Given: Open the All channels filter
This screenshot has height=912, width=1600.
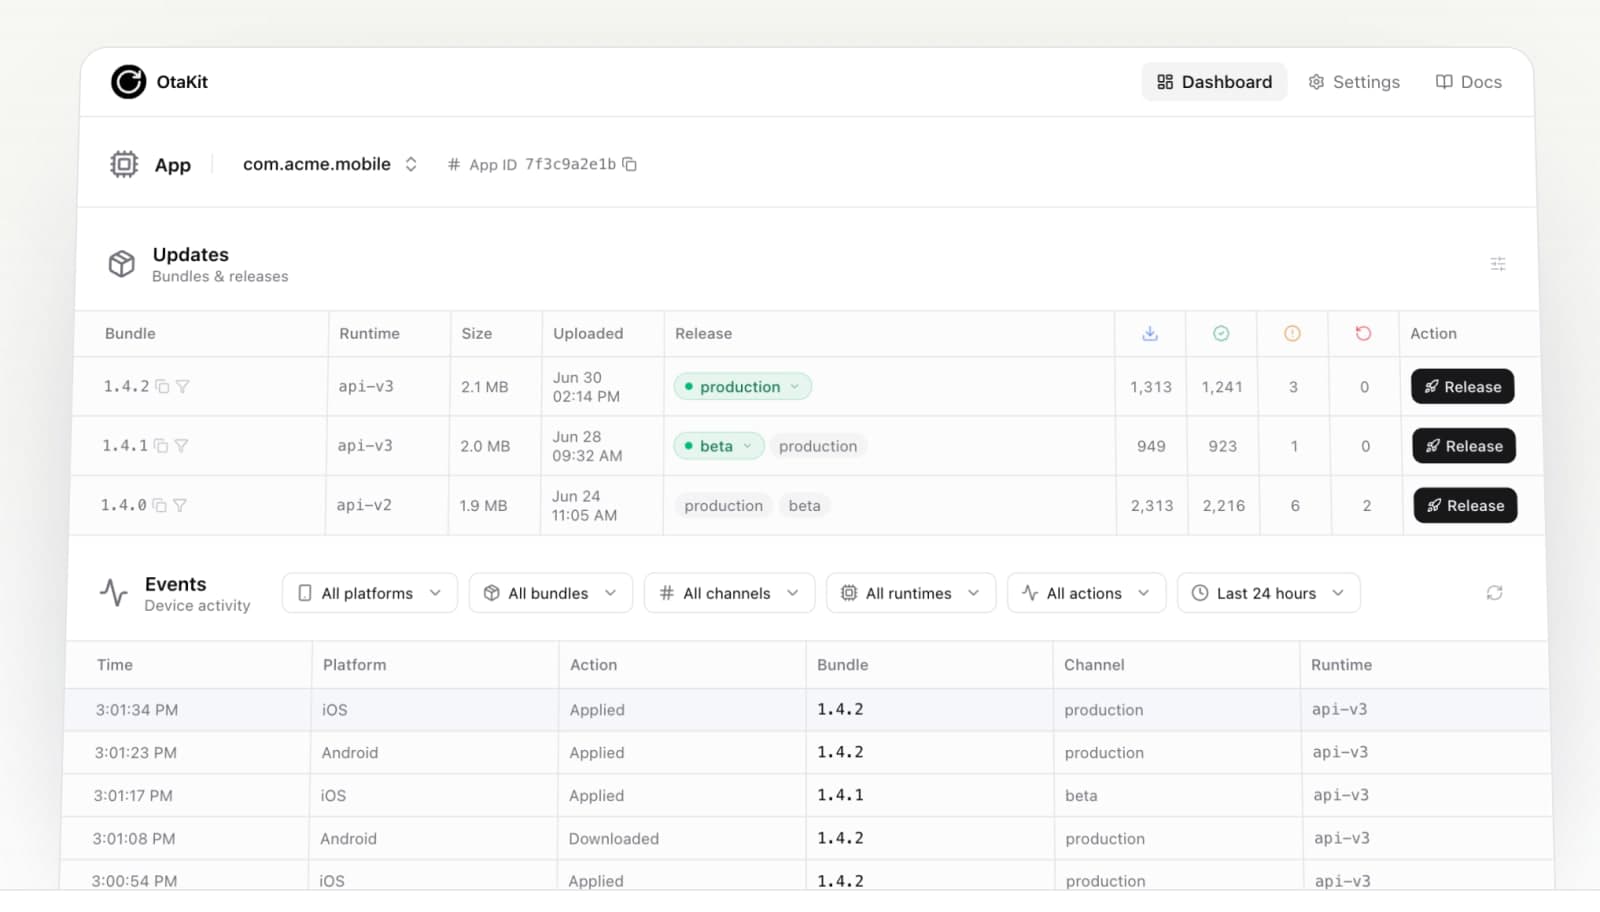Looking at the screenshot, I should pyautogui.click(x=730, y=593).
